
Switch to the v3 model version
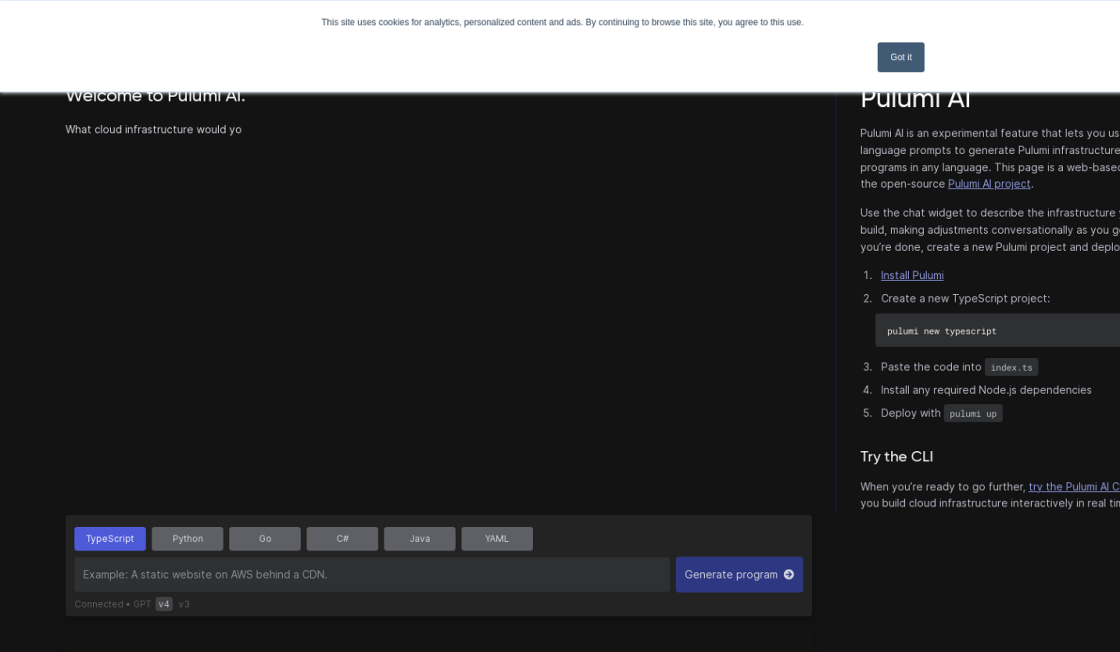184,604
